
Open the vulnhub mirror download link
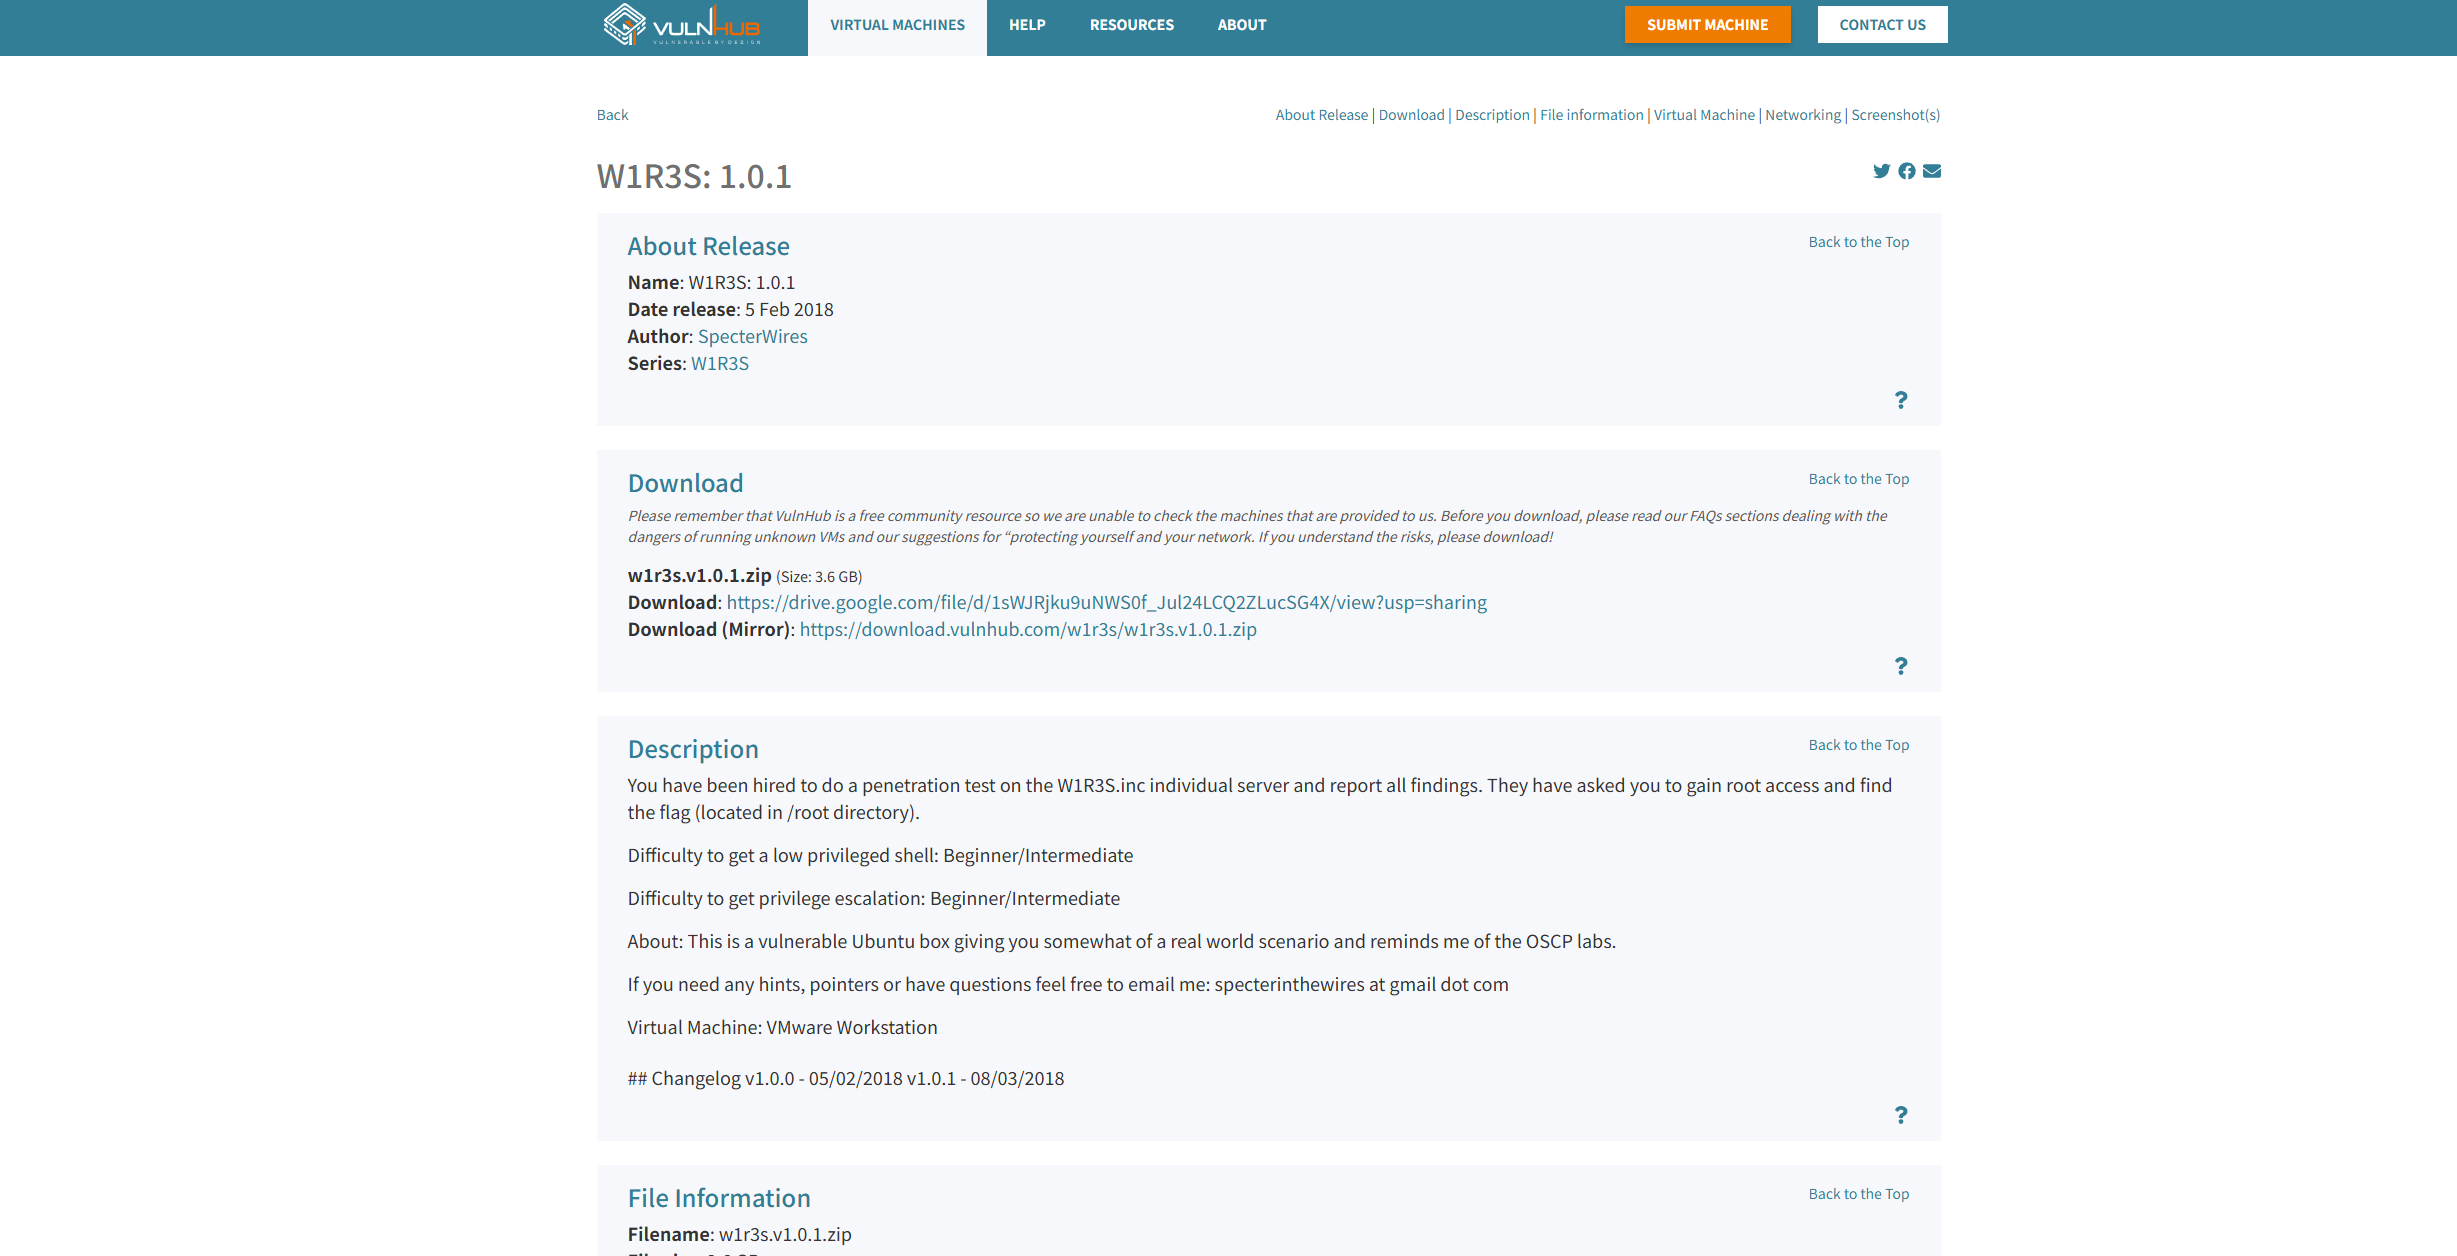(x=1027, y=630)
